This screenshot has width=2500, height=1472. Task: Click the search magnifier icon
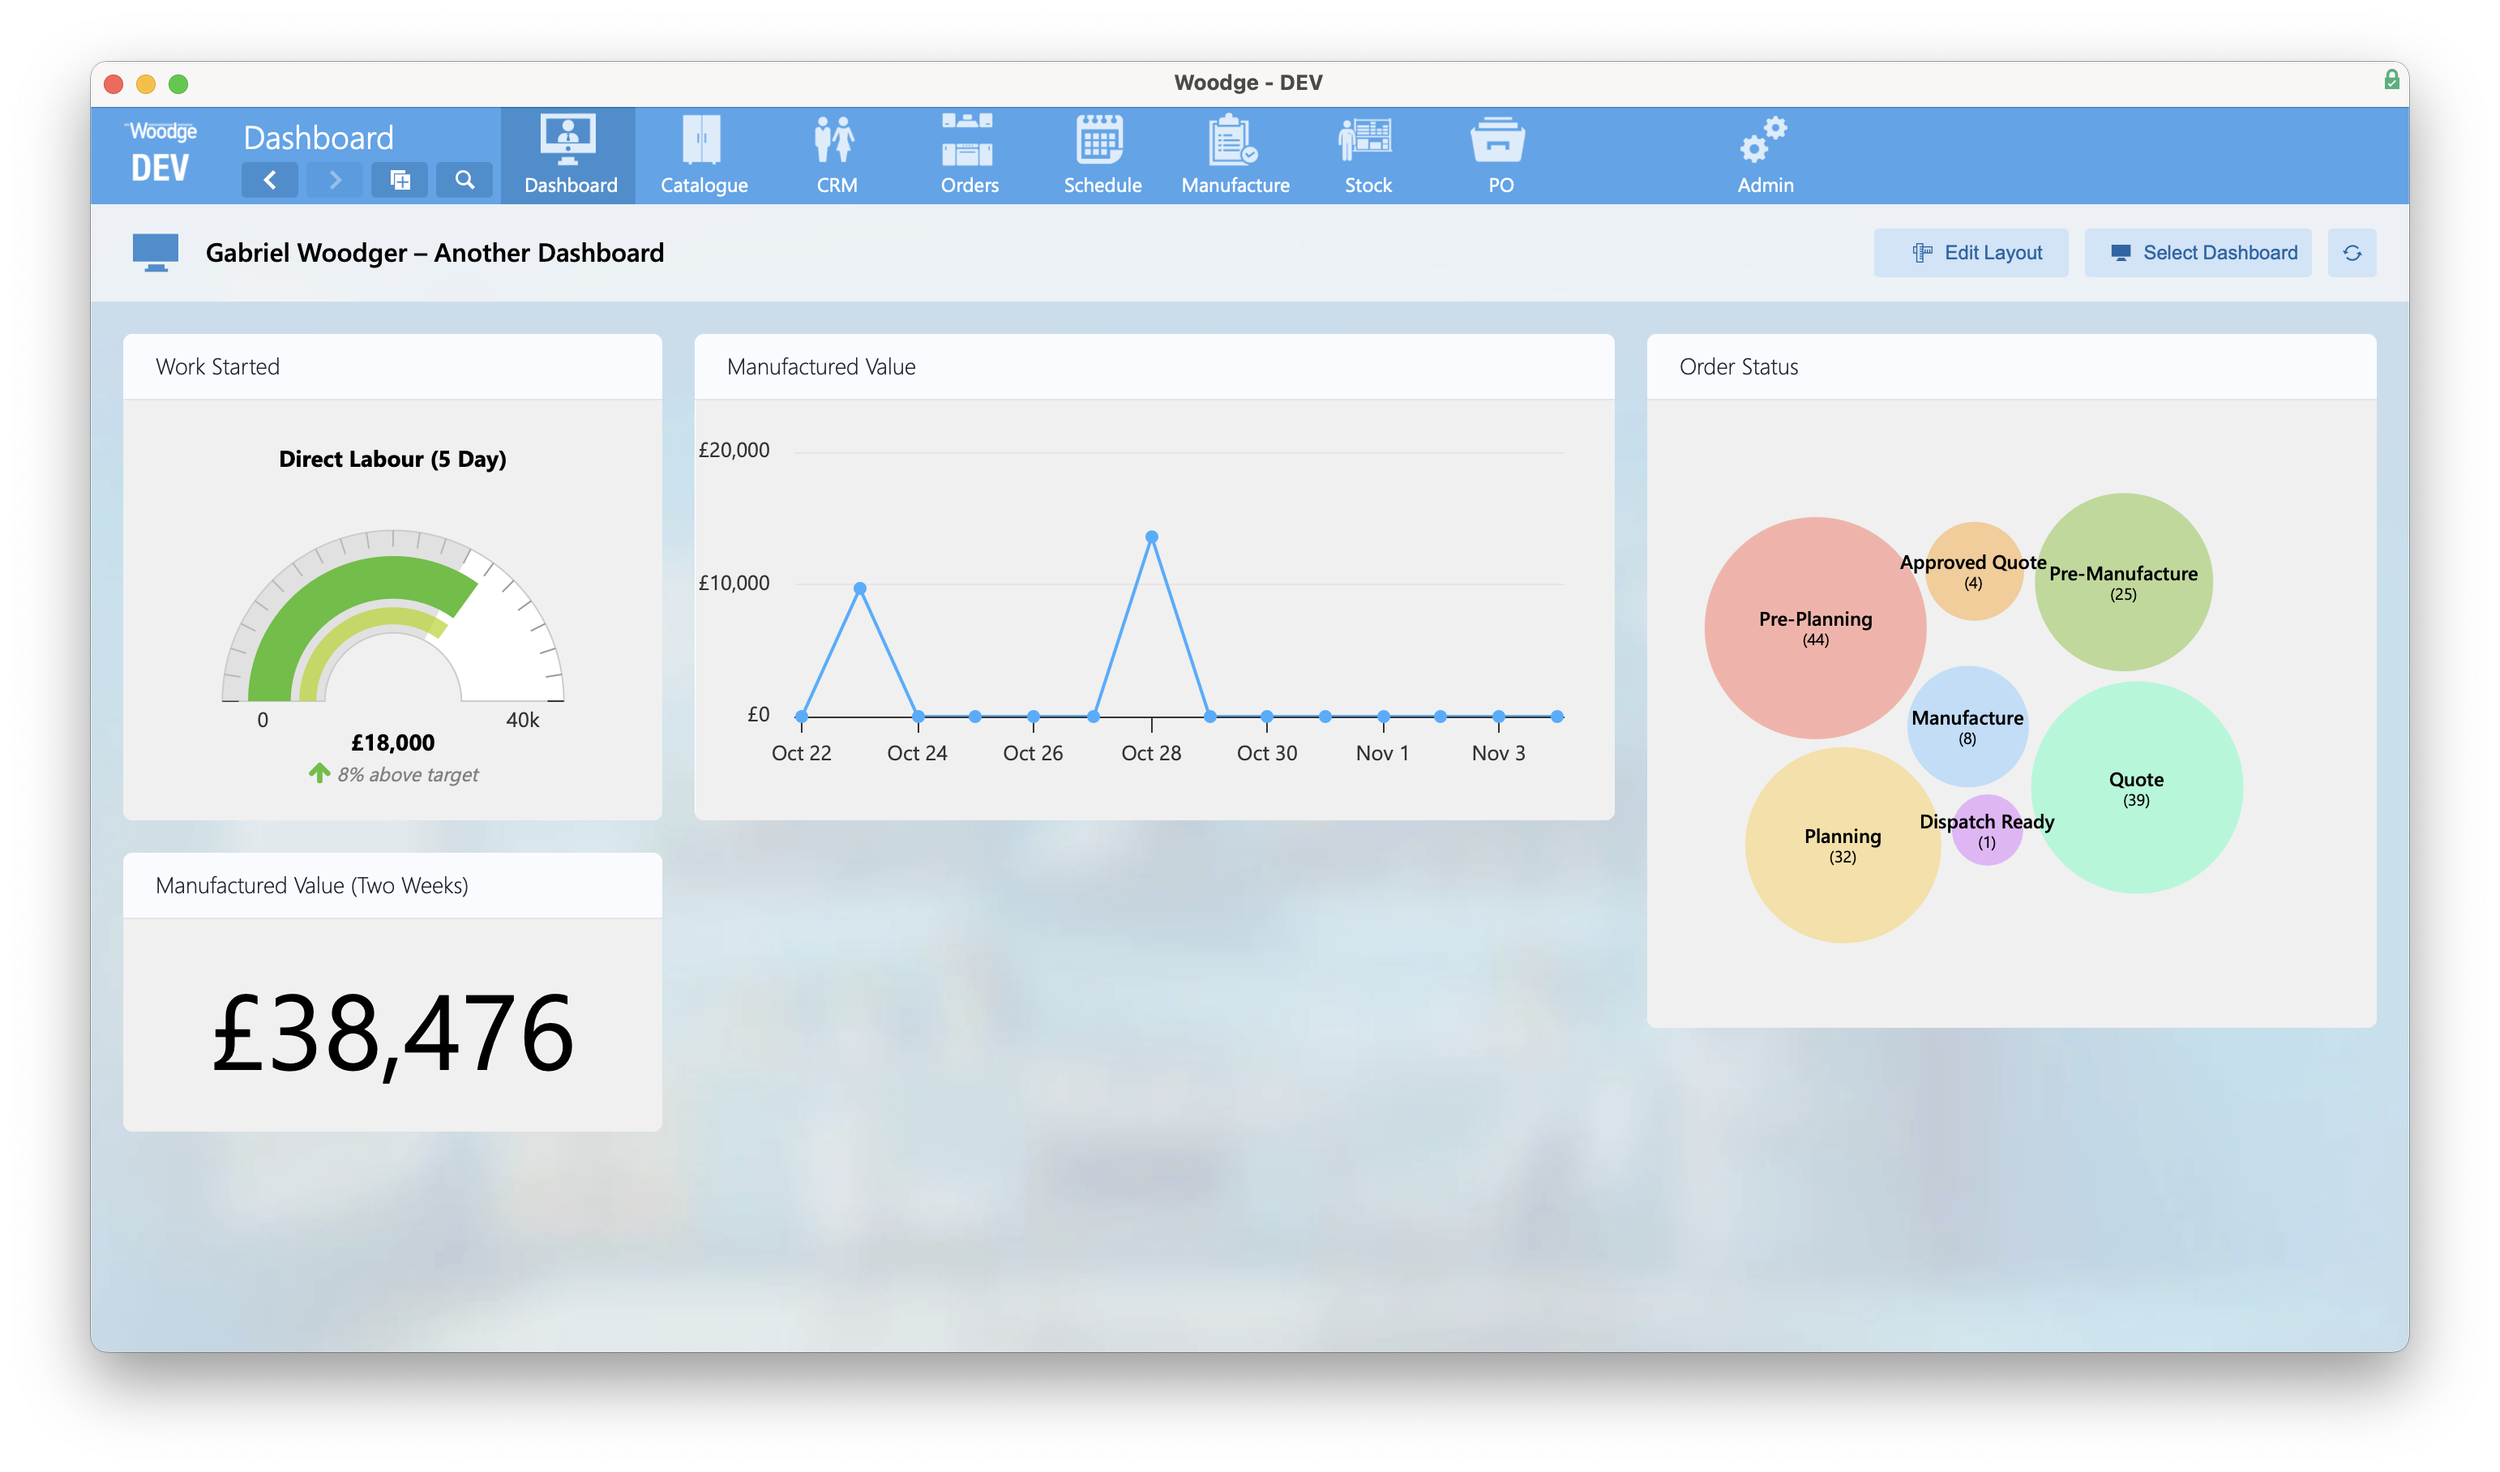pyautogui.click(x=464, y=180)
